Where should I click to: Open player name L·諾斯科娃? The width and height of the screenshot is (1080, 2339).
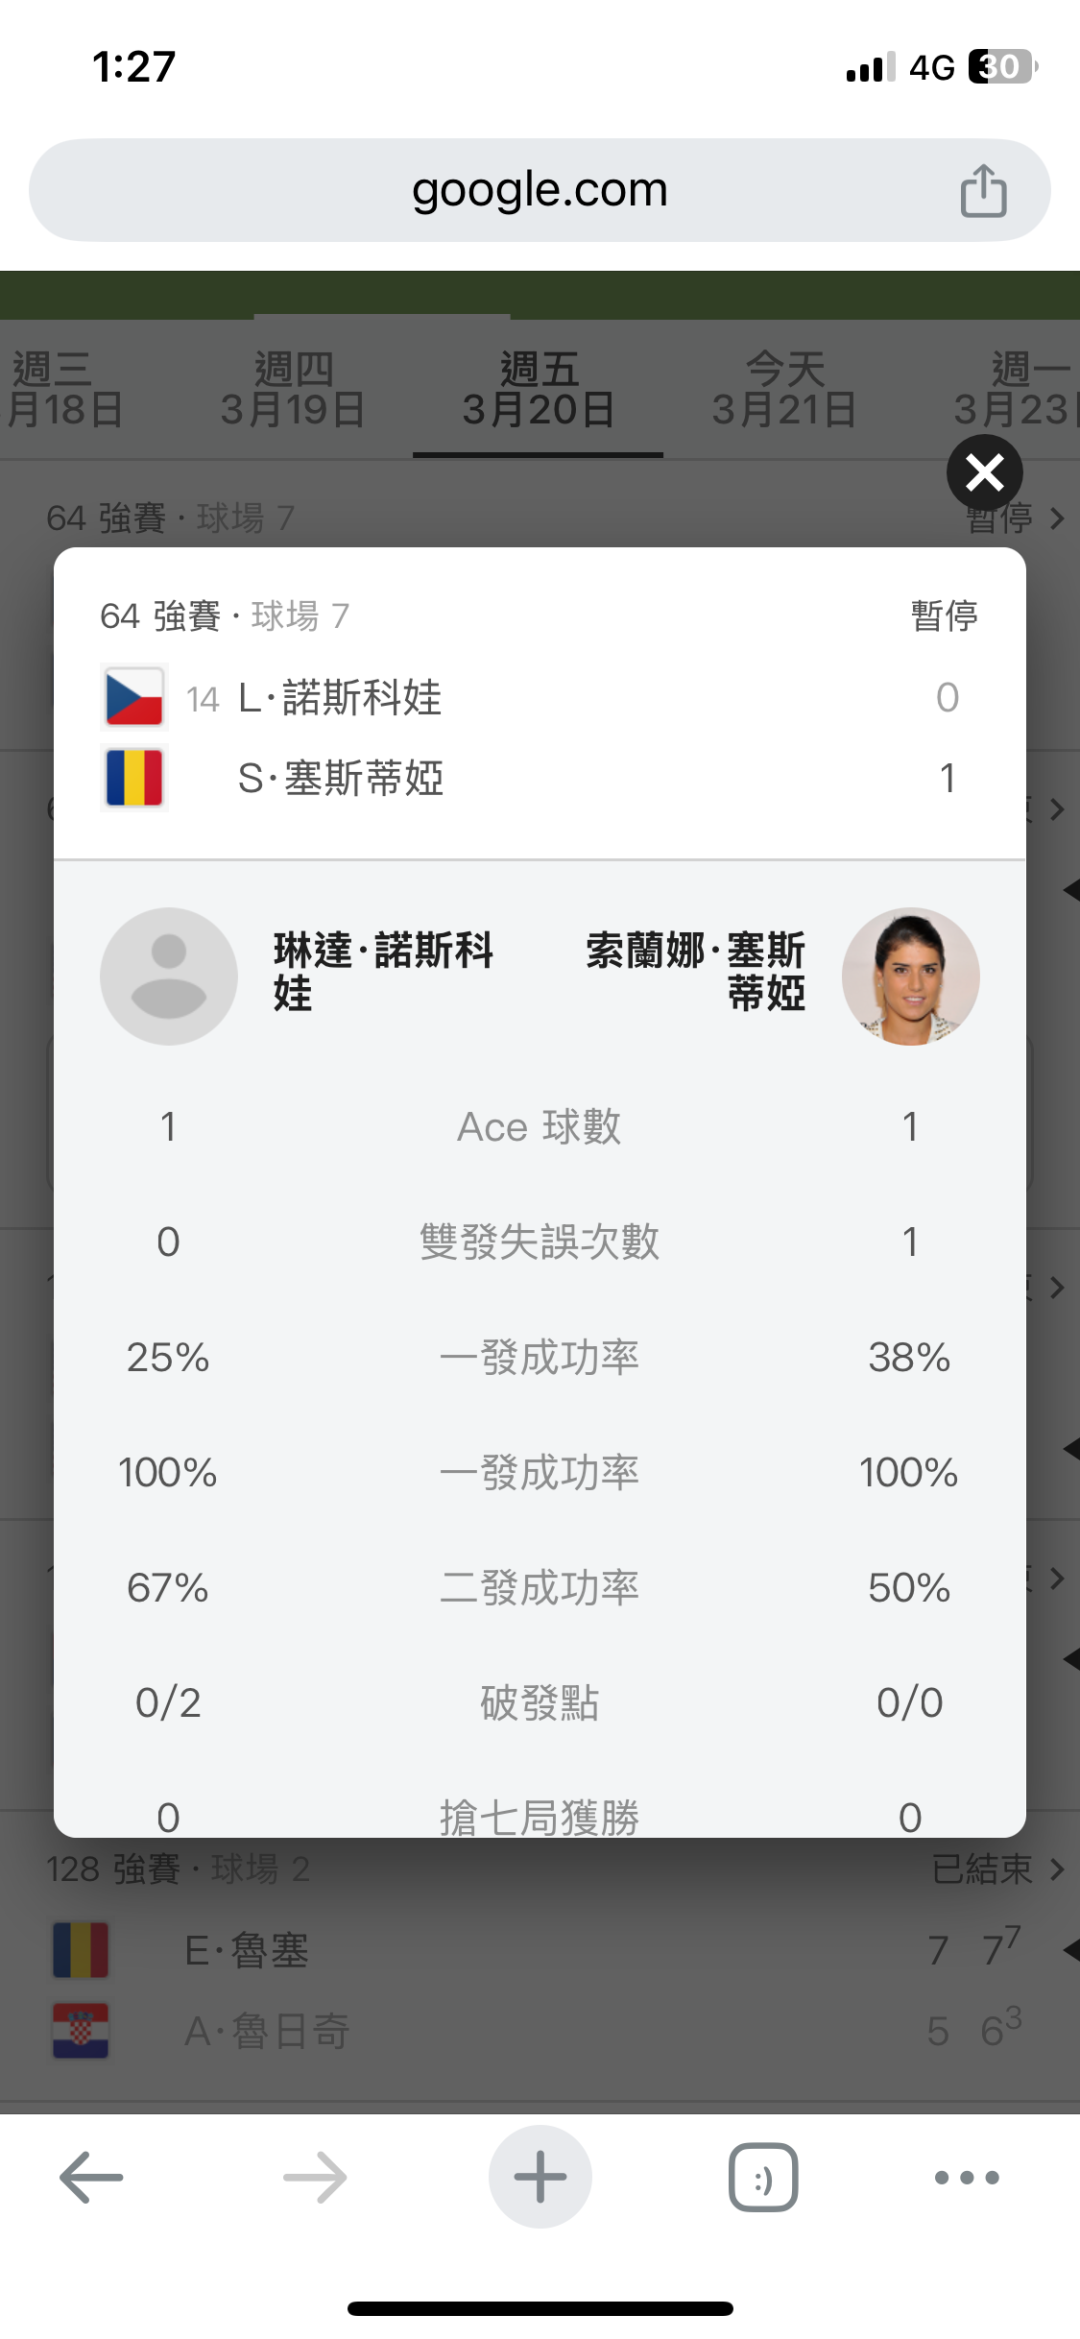pyautogui.click(x=340, y=698)
